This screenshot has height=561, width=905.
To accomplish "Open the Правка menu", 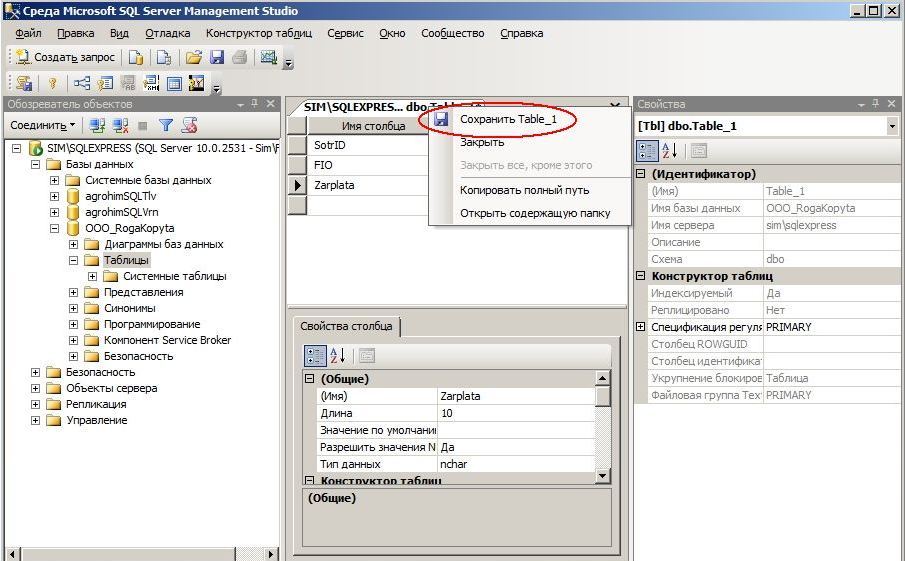I will tap(76, 33).
